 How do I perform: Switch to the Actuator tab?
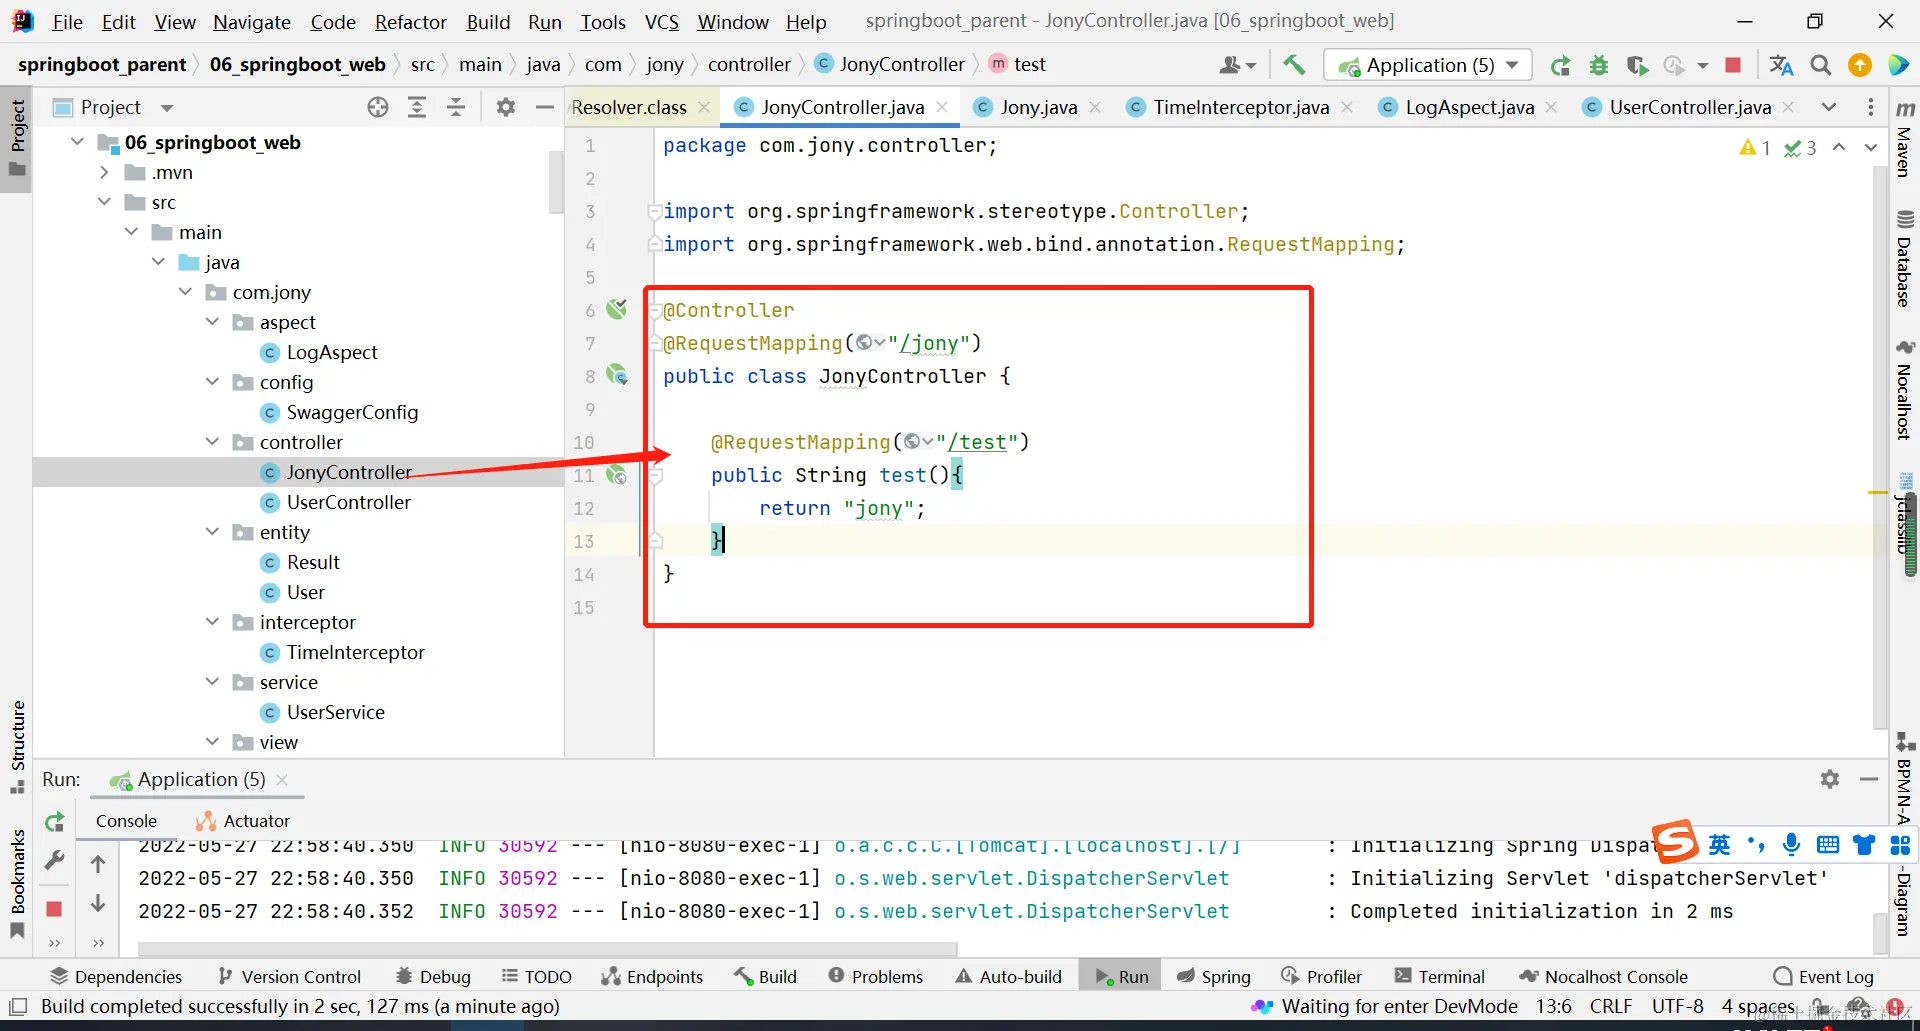[243, 821]
